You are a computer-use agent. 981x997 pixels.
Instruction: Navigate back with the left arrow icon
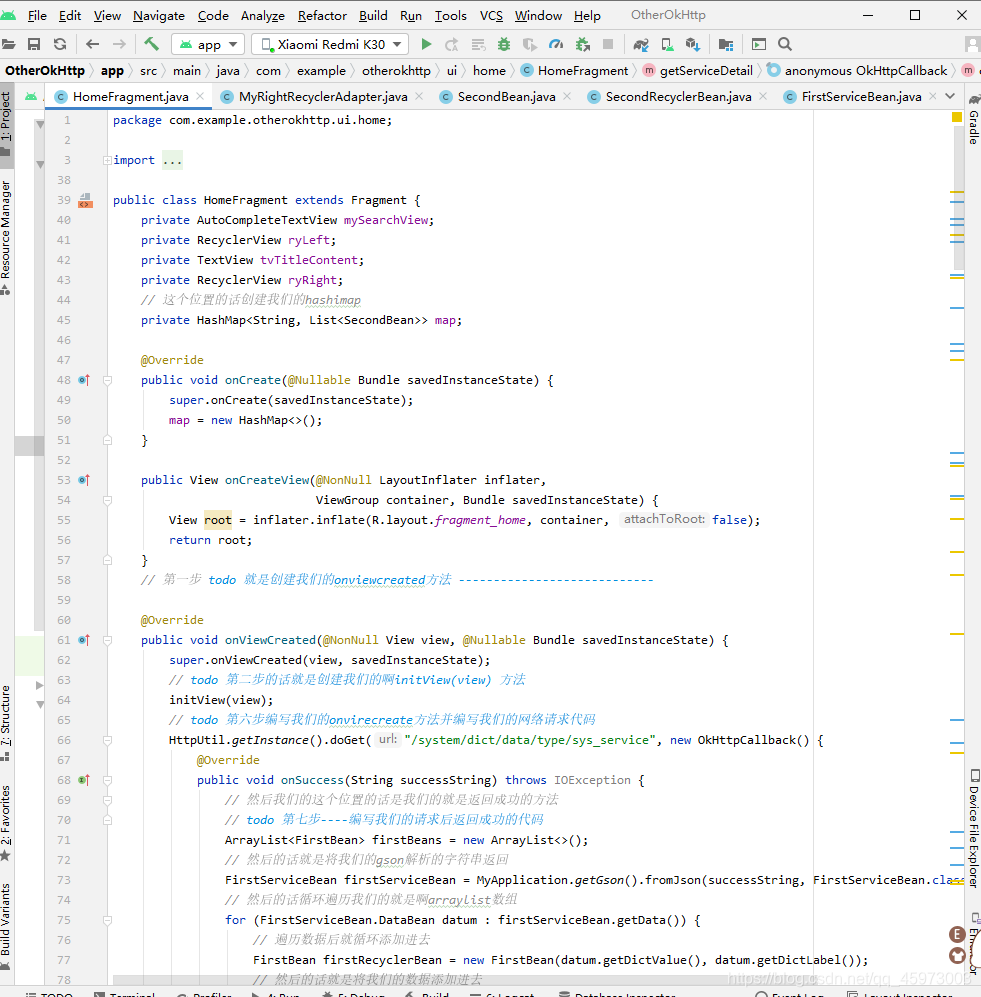point(93,45)
